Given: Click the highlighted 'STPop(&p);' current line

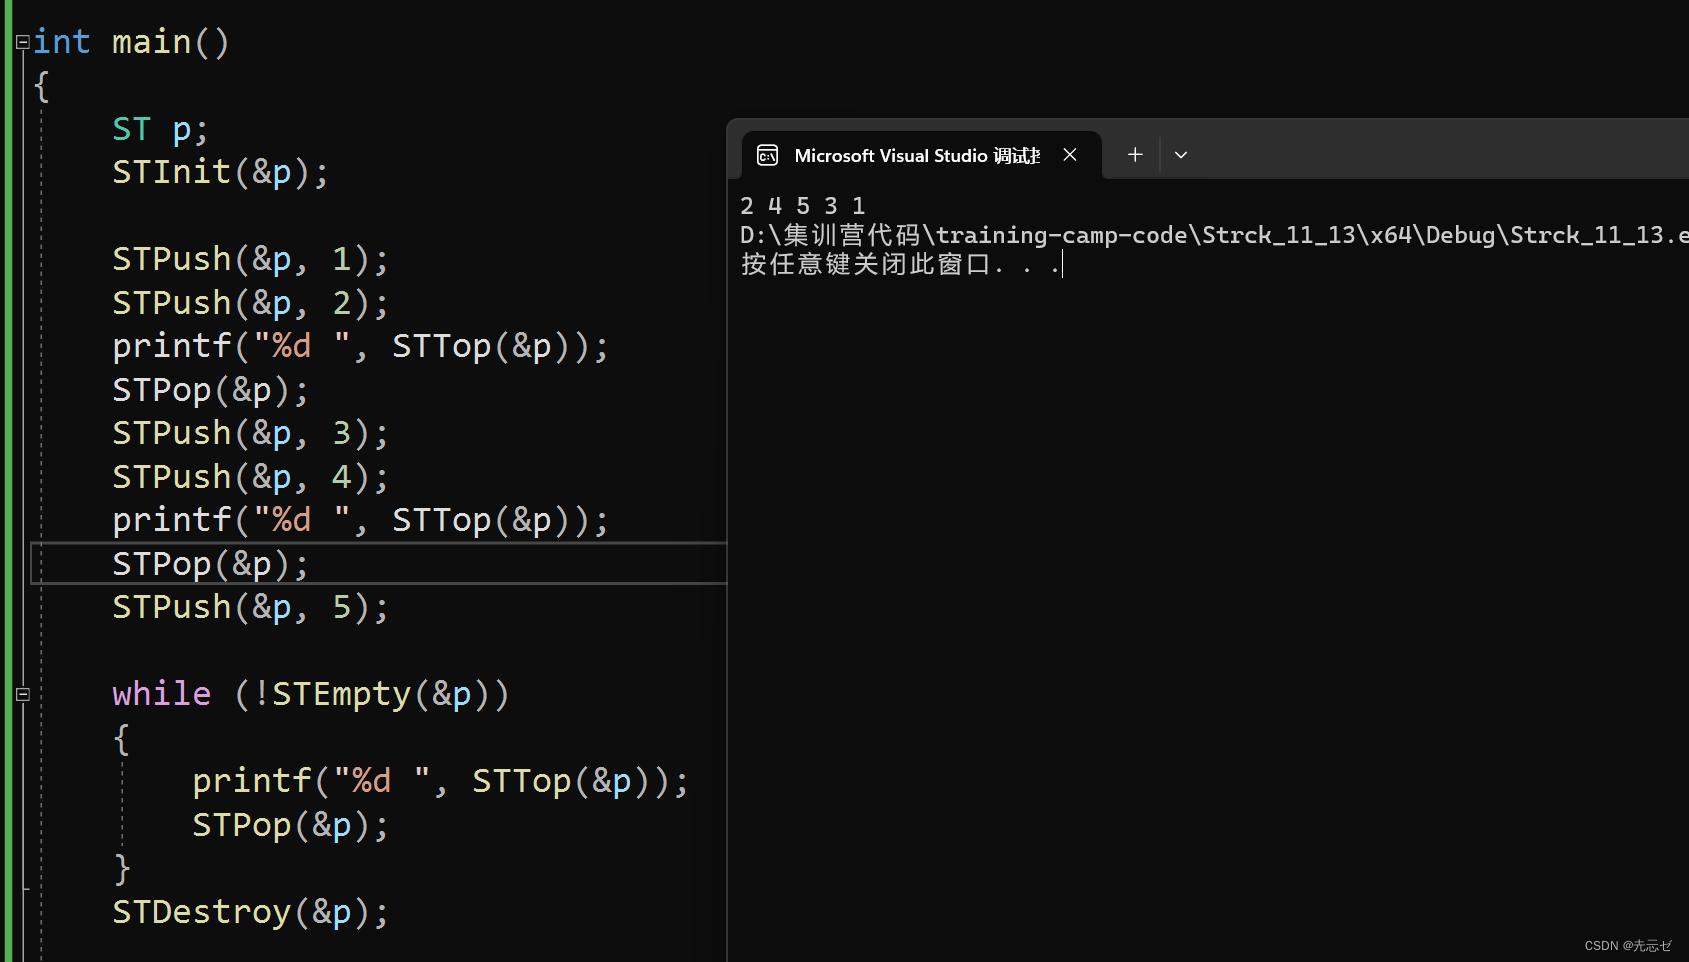Looking at the screenshot, I should pyautogui.click(x=210, y=564).
